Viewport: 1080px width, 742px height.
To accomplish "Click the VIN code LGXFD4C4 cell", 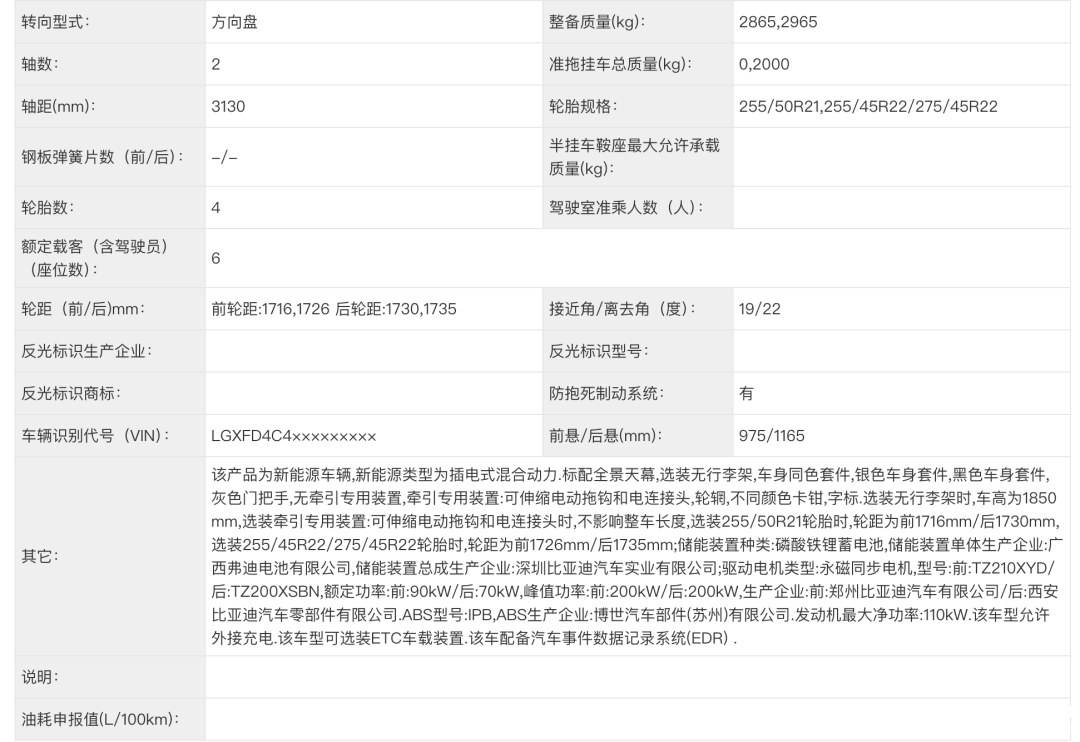I will click(374, 435).
